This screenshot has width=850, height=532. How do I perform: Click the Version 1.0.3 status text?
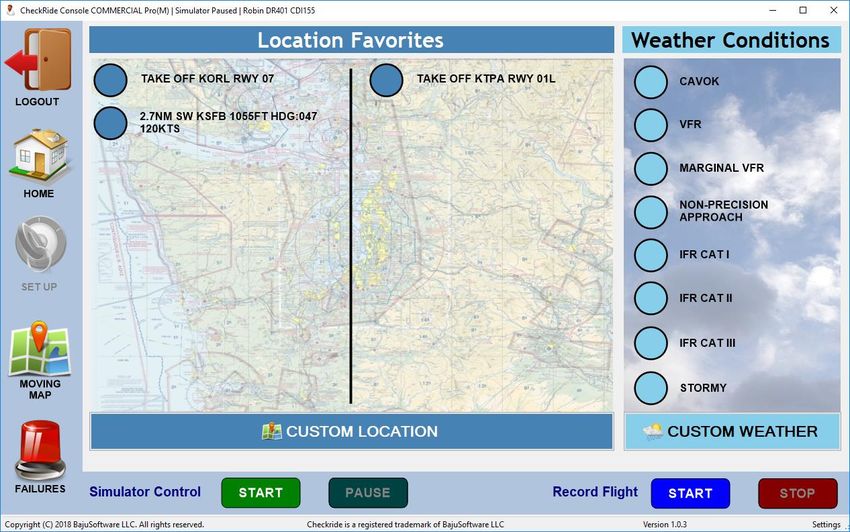[x=665, y=524]
